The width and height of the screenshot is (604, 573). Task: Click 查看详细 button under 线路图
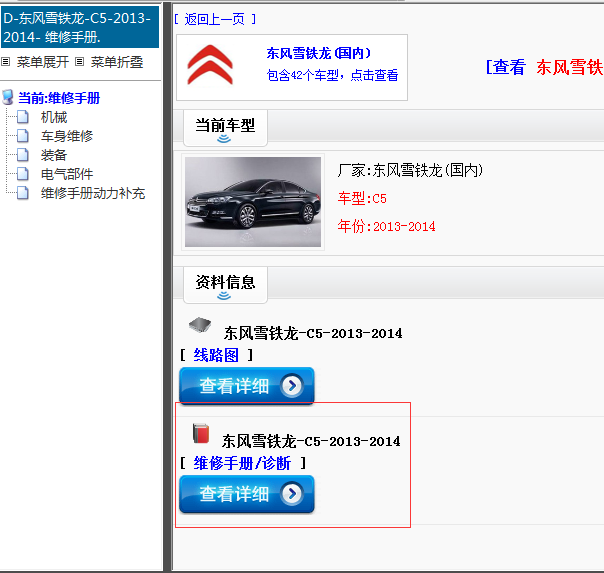pos(247,385)
